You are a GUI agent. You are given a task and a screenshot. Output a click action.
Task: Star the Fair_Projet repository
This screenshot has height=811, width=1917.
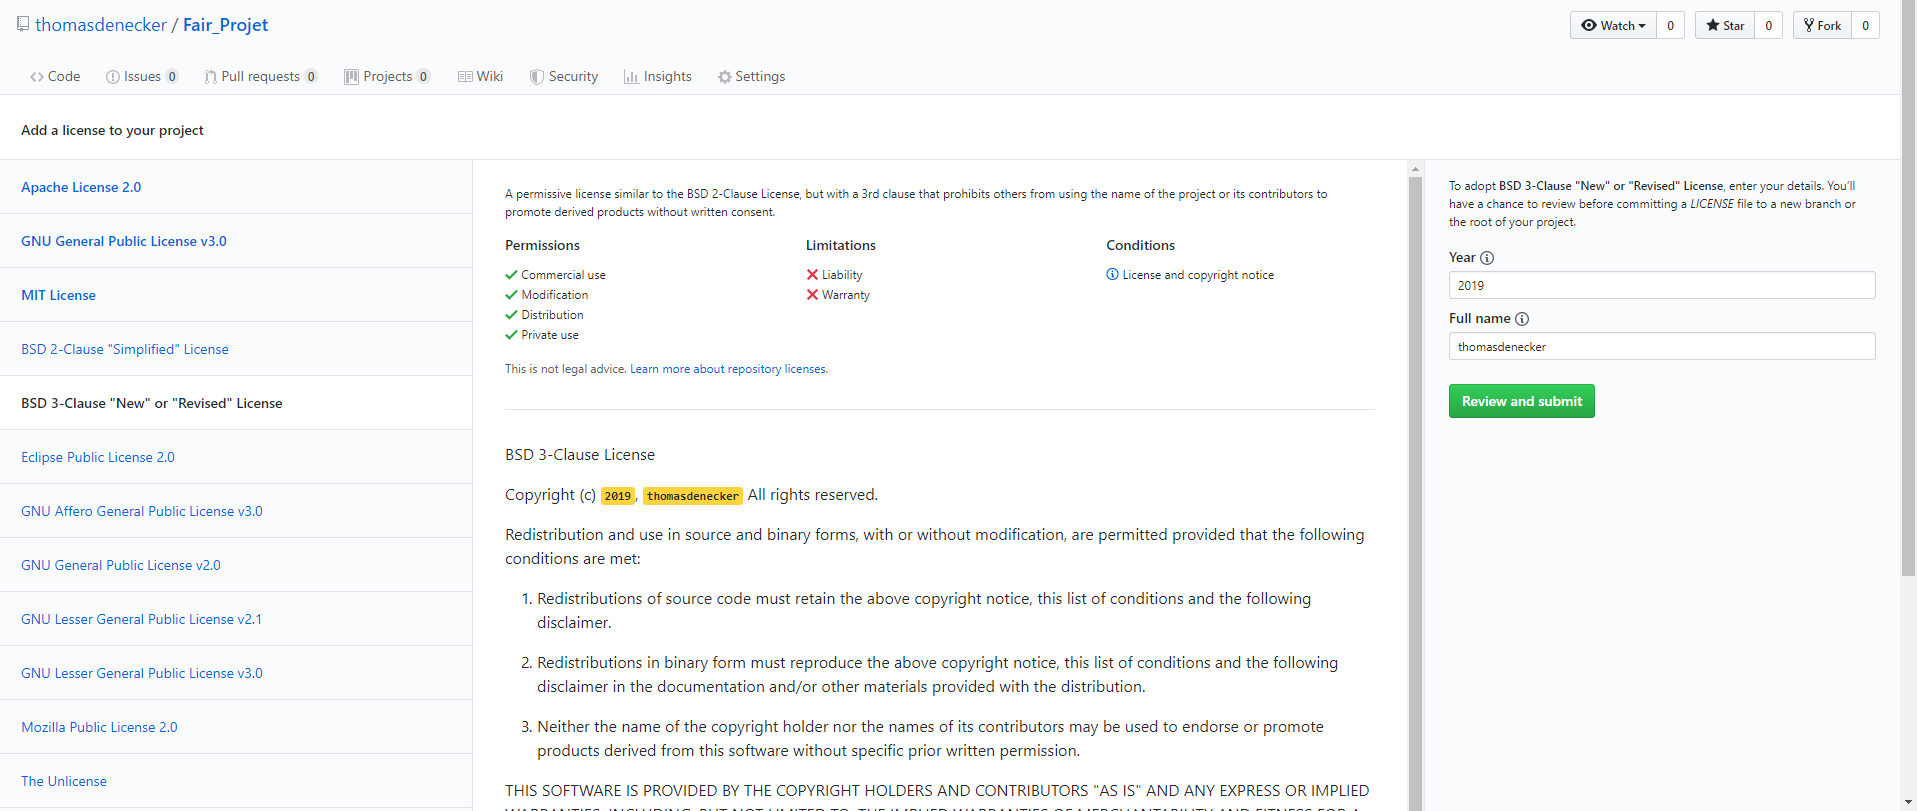(x=1725, y=26)
